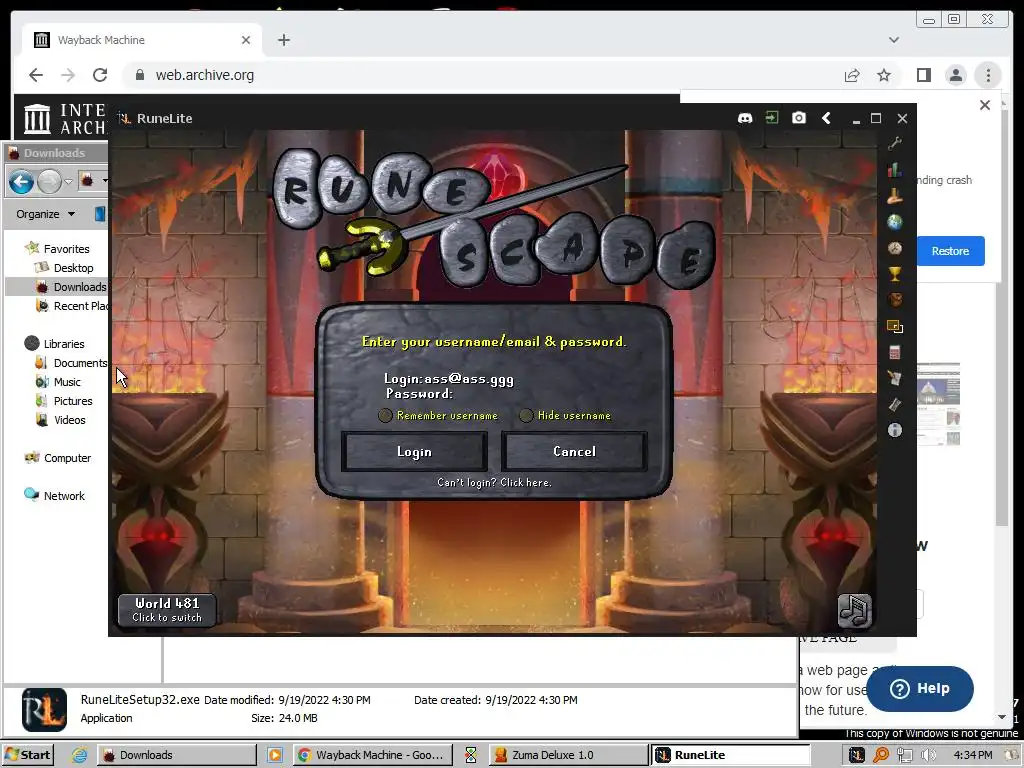This screenshot has width=1024, height=768.
Task: Switch world via World 481 button
Action: click(167, 610)
